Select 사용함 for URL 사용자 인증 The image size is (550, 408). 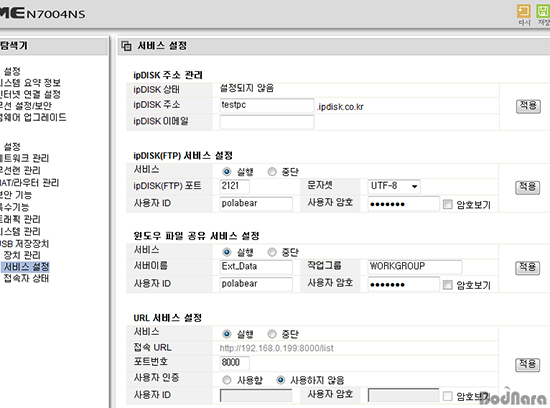(227, 380)
